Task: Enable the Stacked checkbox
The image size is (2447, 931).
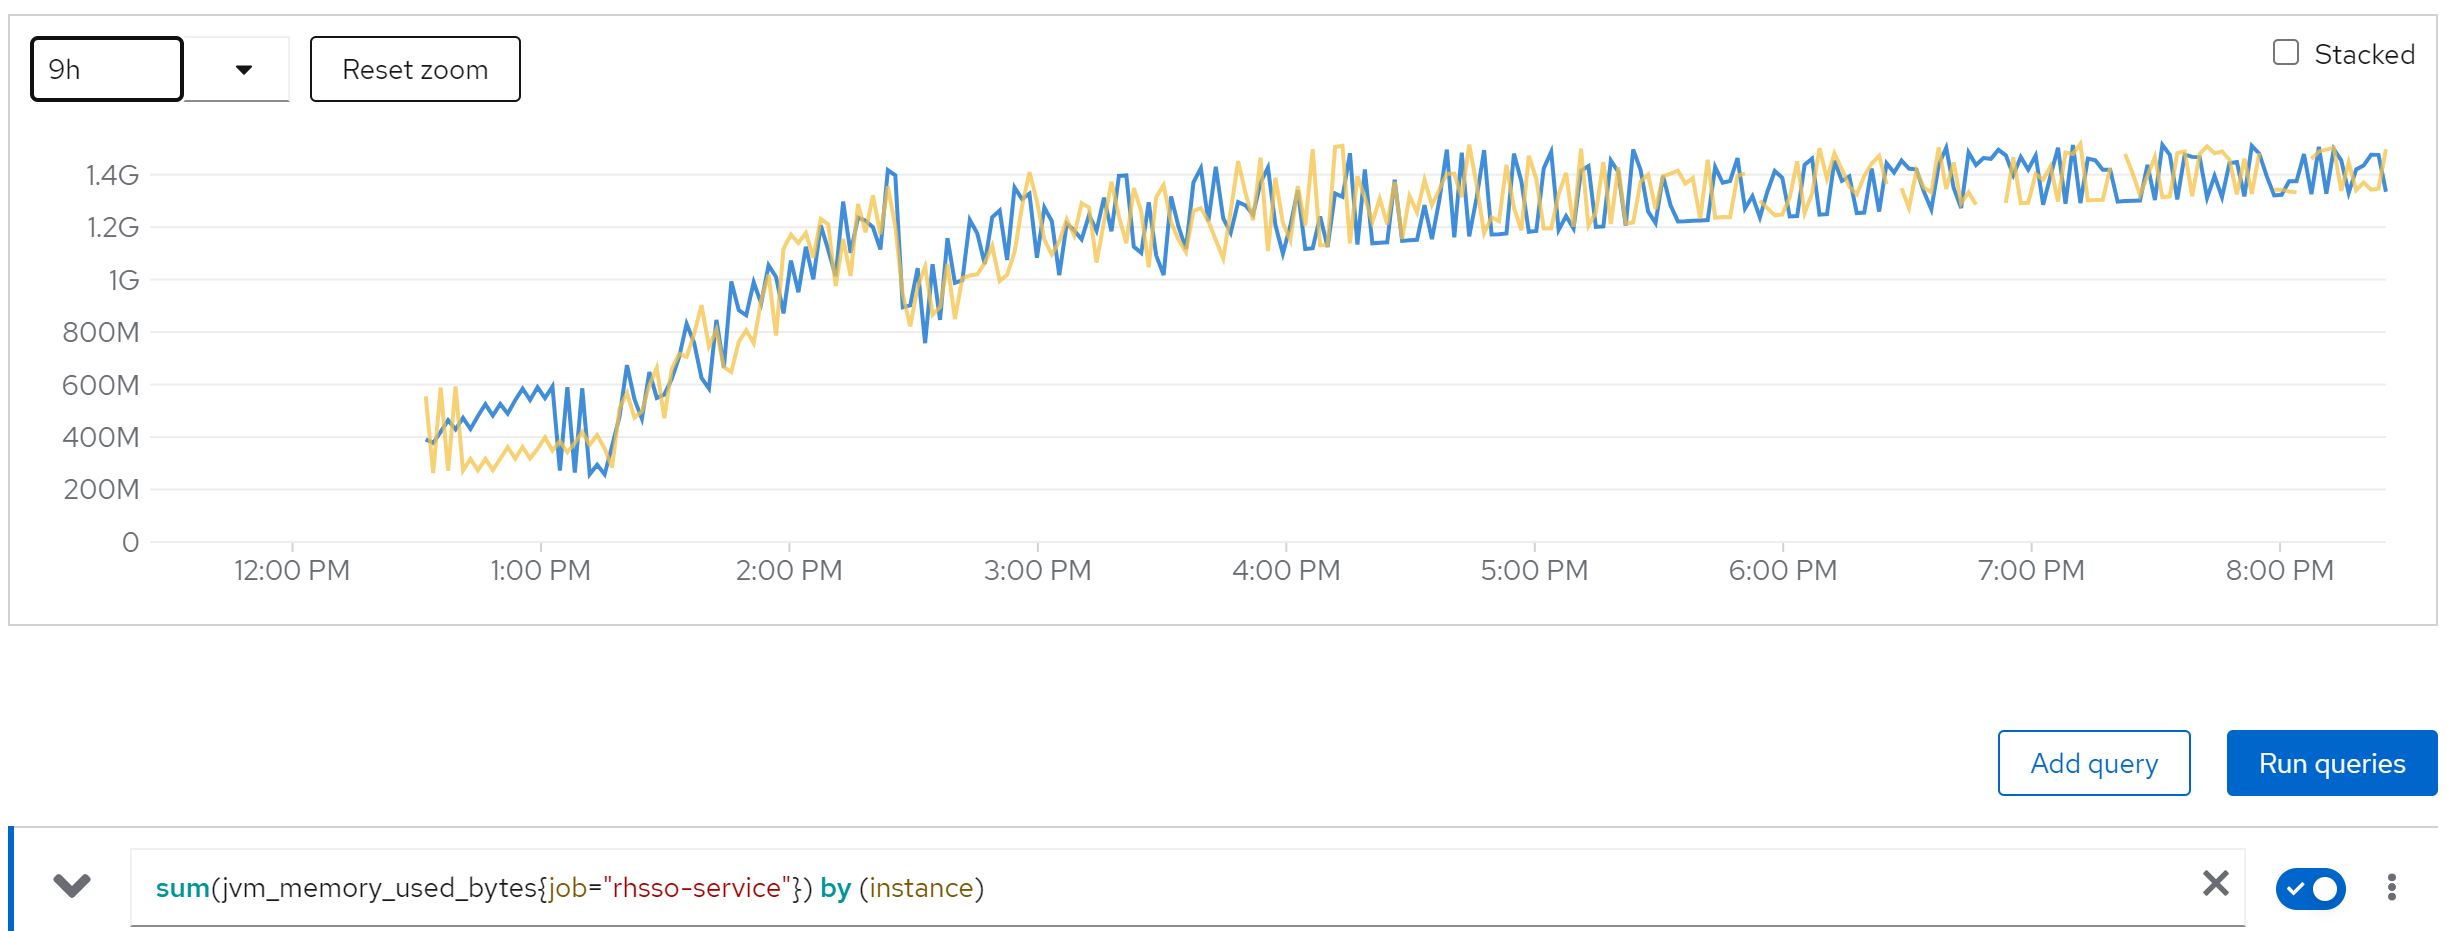Action: [2285, 53]
